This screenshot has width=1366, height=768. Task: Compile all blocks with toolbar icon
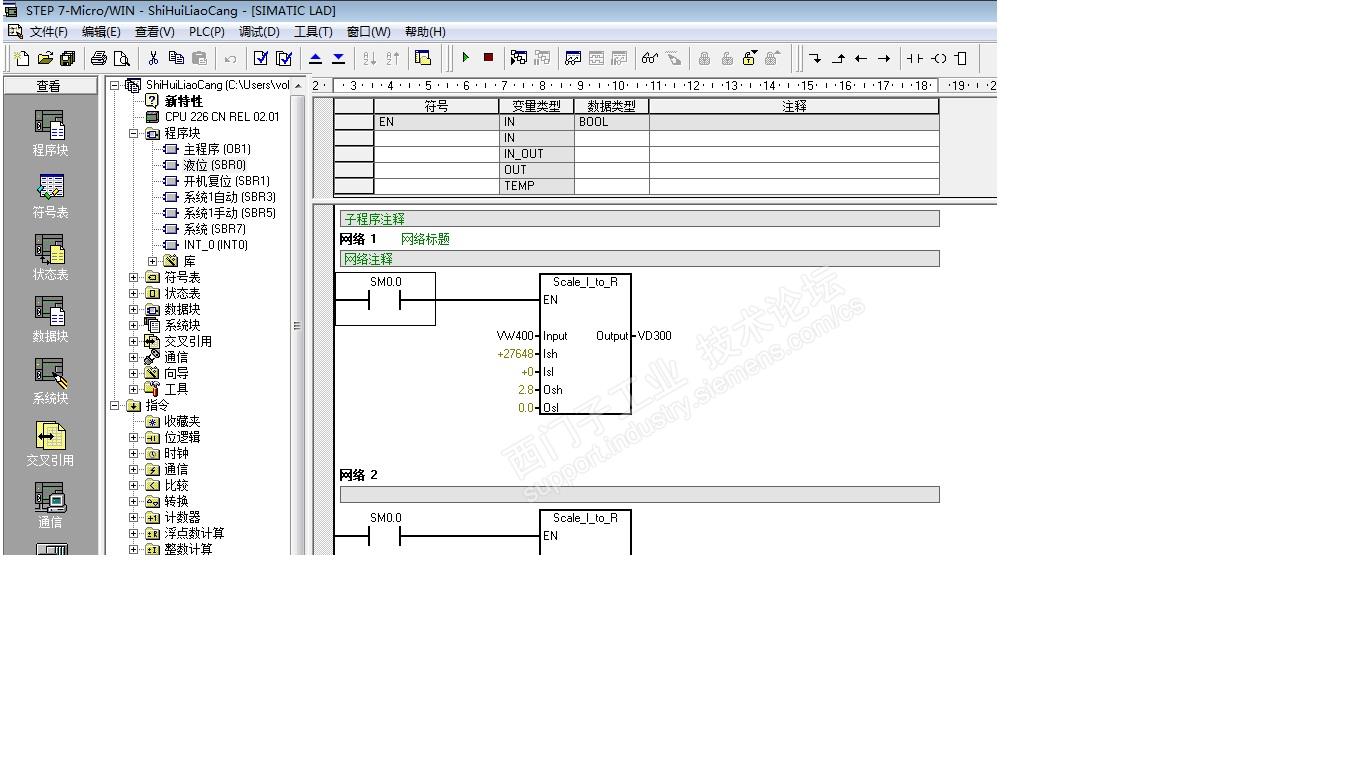click(x=284, y=58)
